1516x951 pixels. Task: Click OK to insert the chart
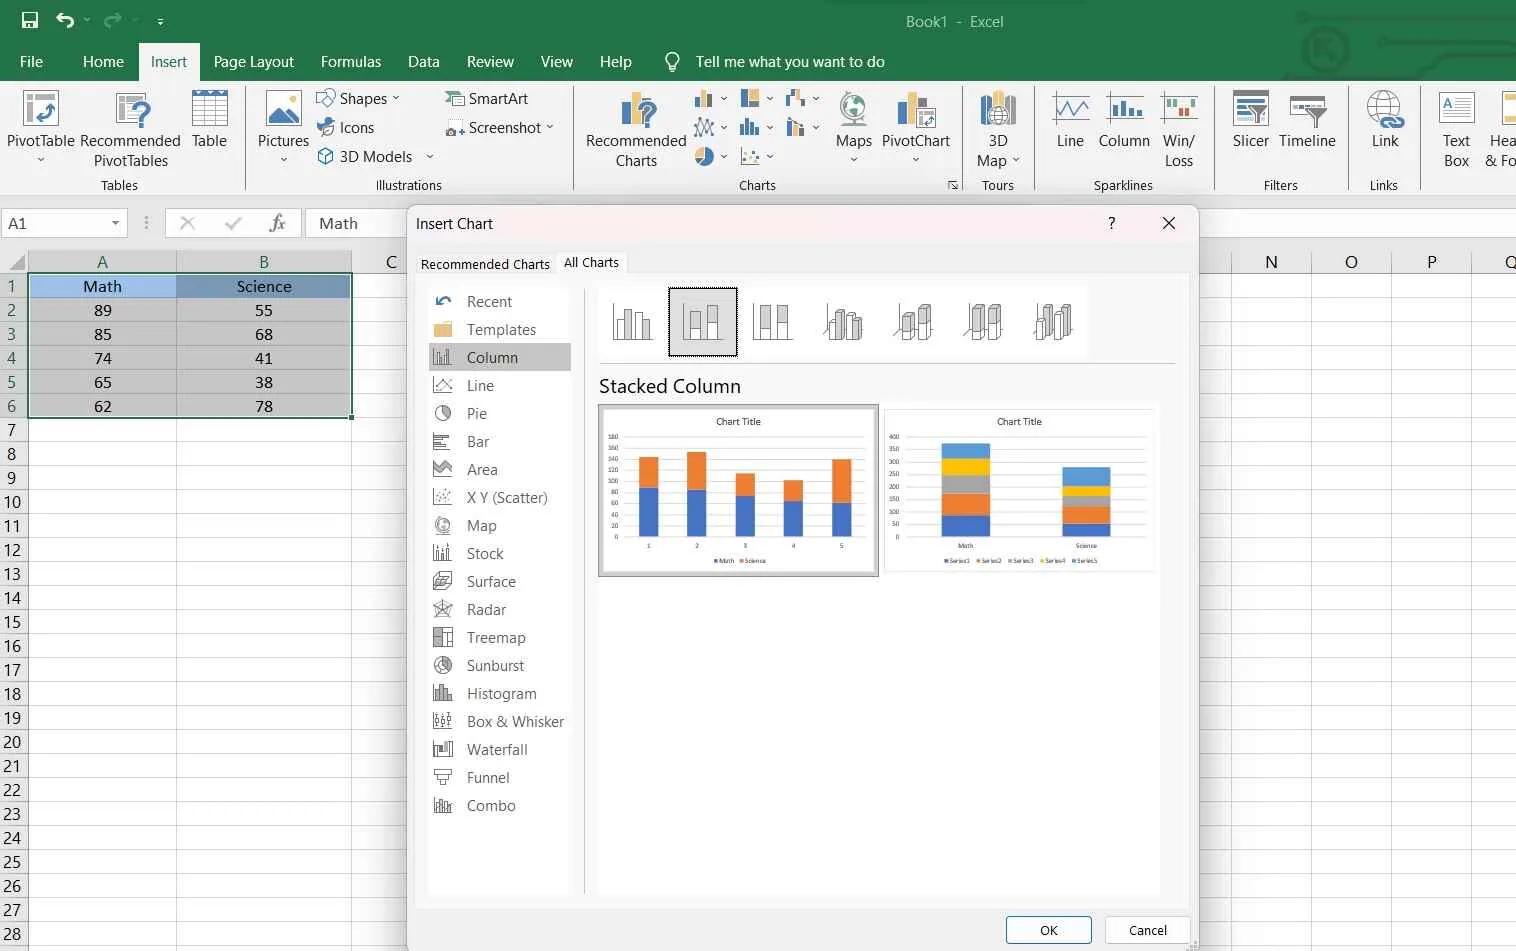(1048, 929)
